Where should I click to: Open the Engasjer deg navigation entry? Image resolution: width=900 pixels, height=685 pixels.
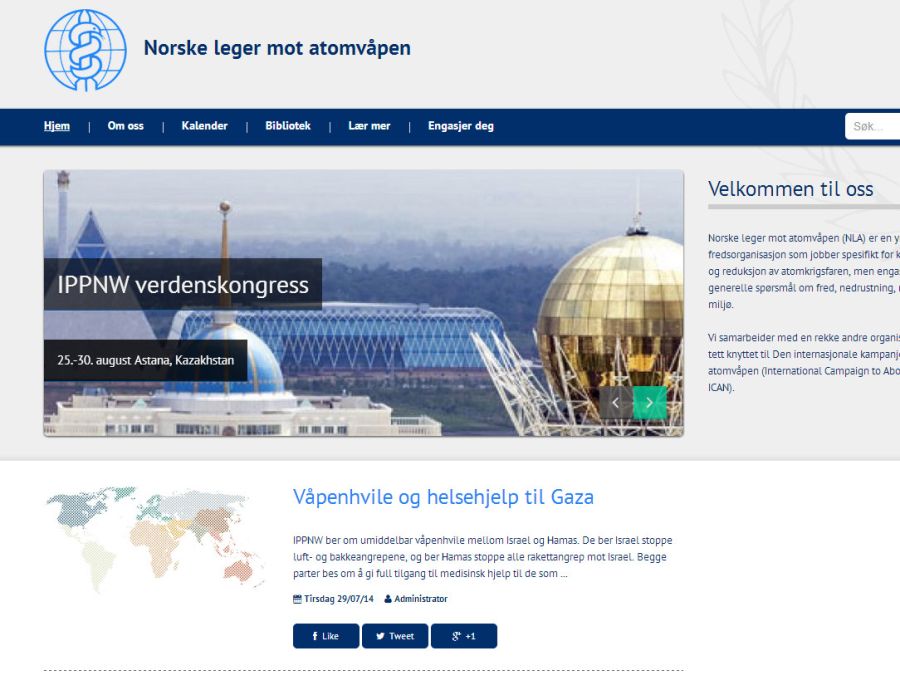click(x=461, y=126)
